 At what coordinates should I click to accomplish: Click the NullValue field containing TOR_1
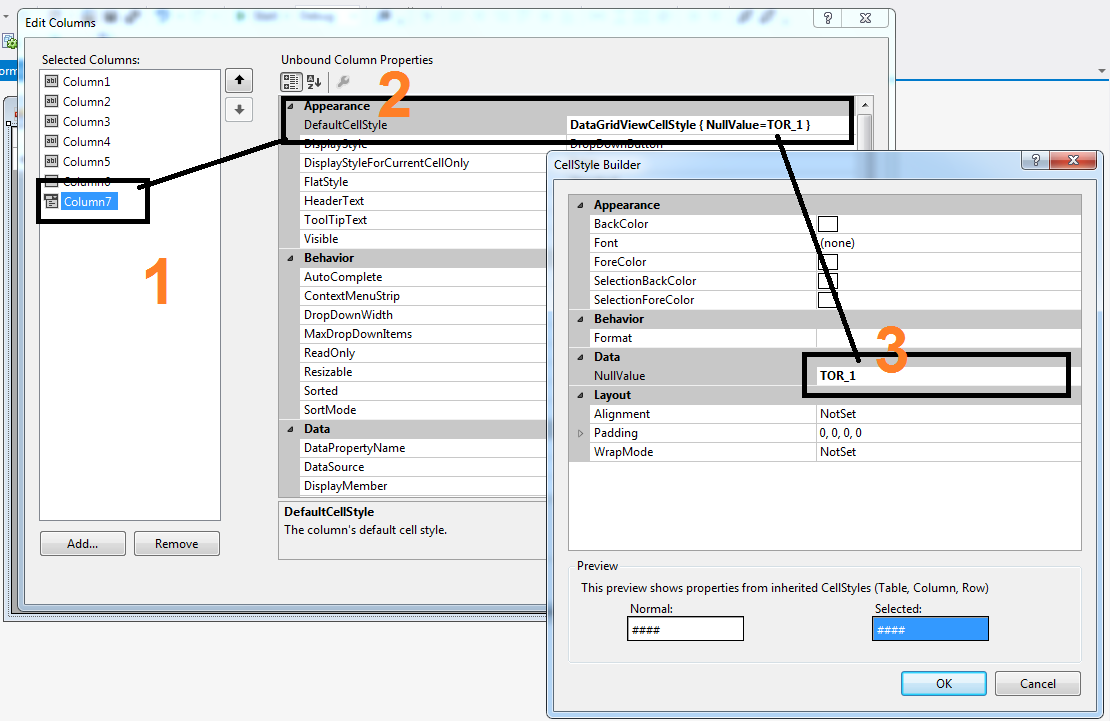pyautogui.click(x=949, y=376)
